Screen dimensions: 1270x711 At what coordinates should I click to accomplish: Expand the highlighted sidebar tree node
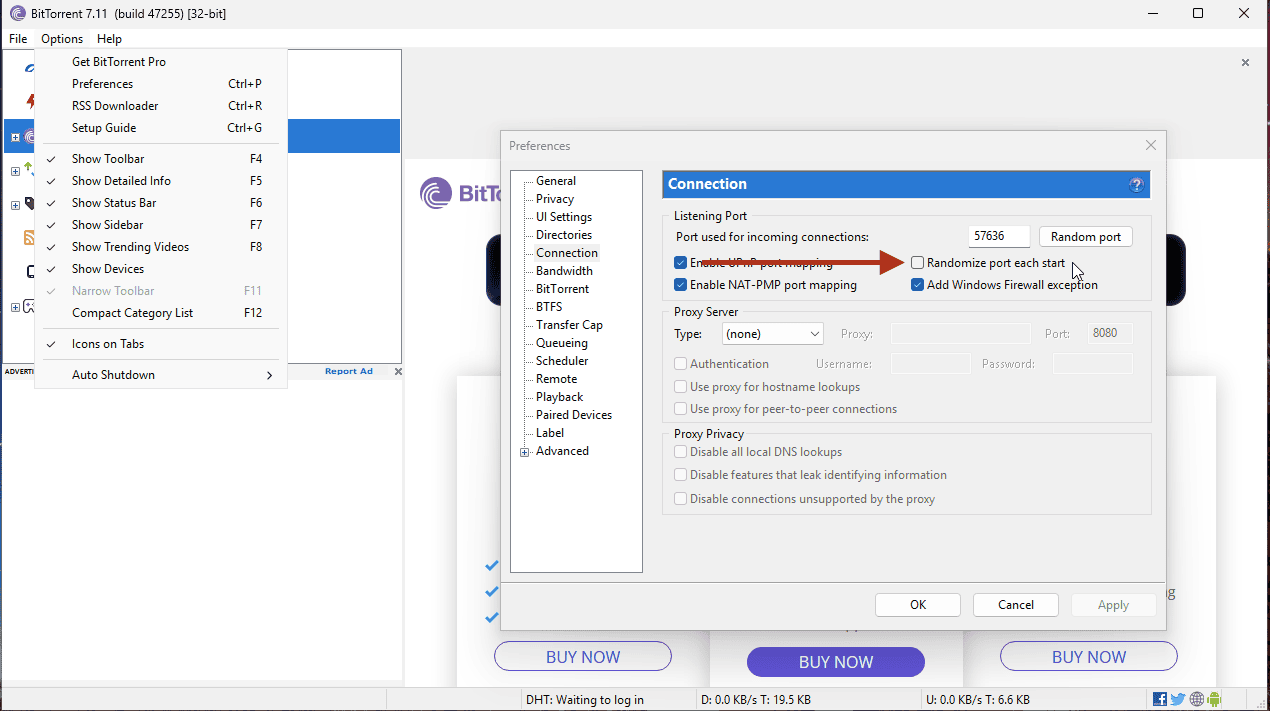[15, 137]
